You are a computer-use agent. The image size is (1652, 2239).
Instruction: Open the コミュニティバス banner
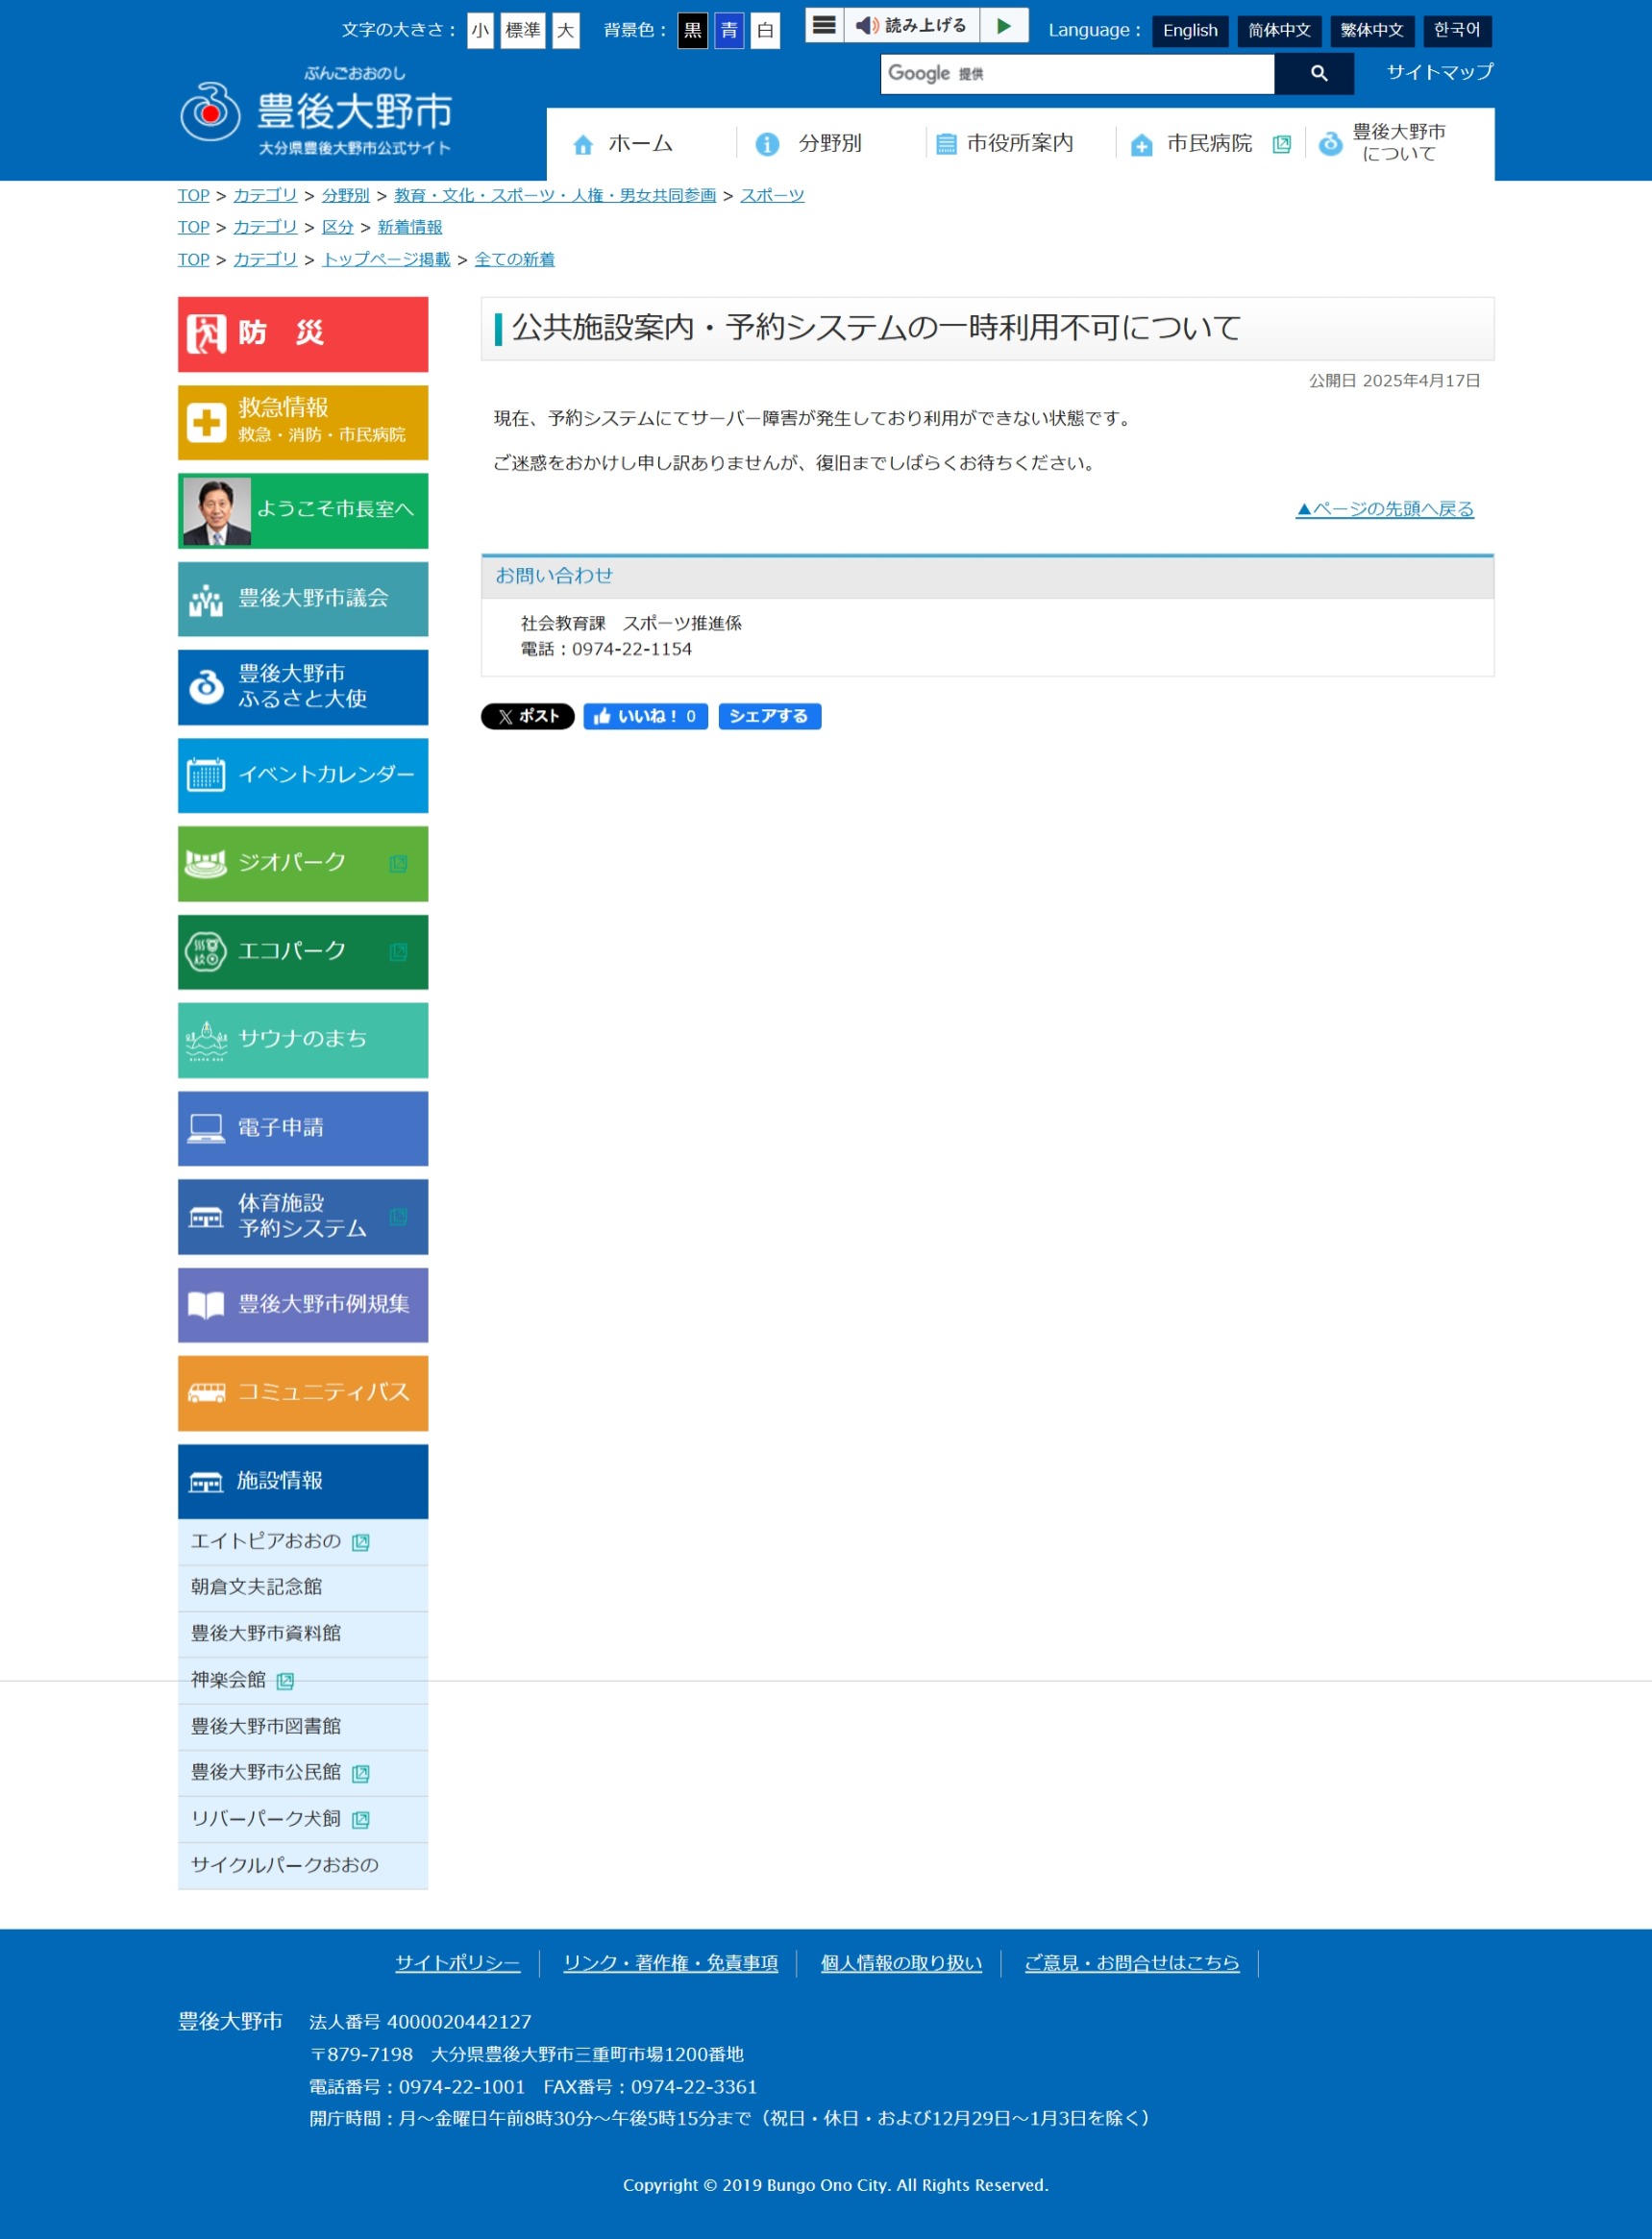pos(303,1394)
